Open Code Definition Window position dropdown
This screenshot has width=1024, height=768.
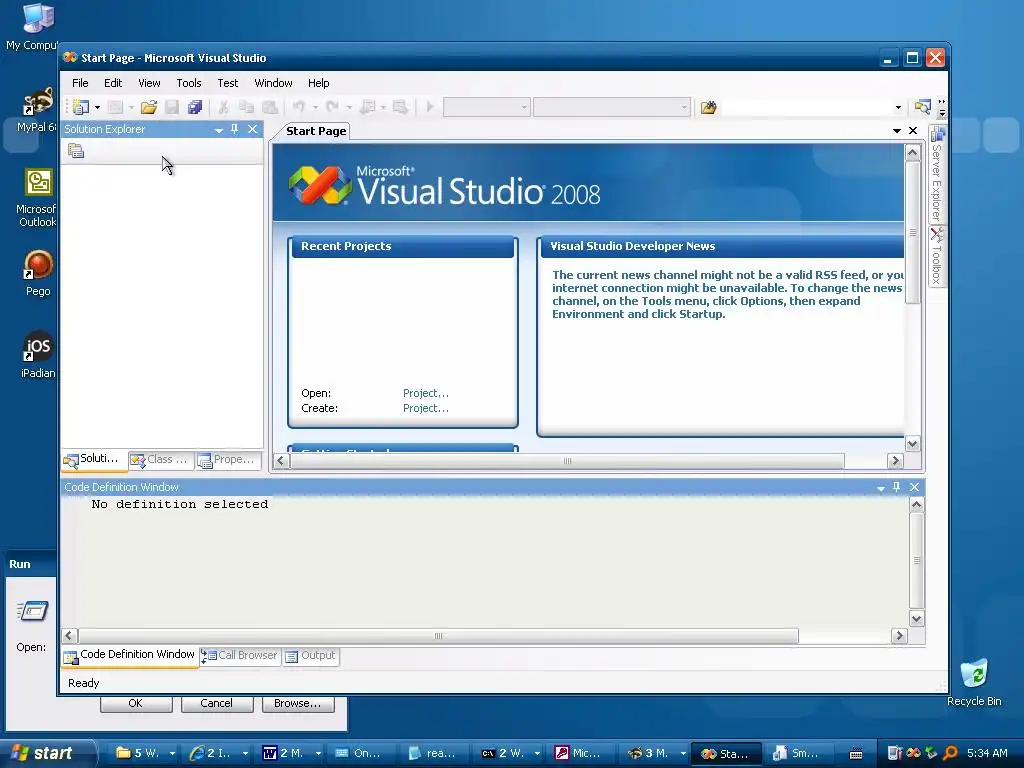tap(880, 488)
